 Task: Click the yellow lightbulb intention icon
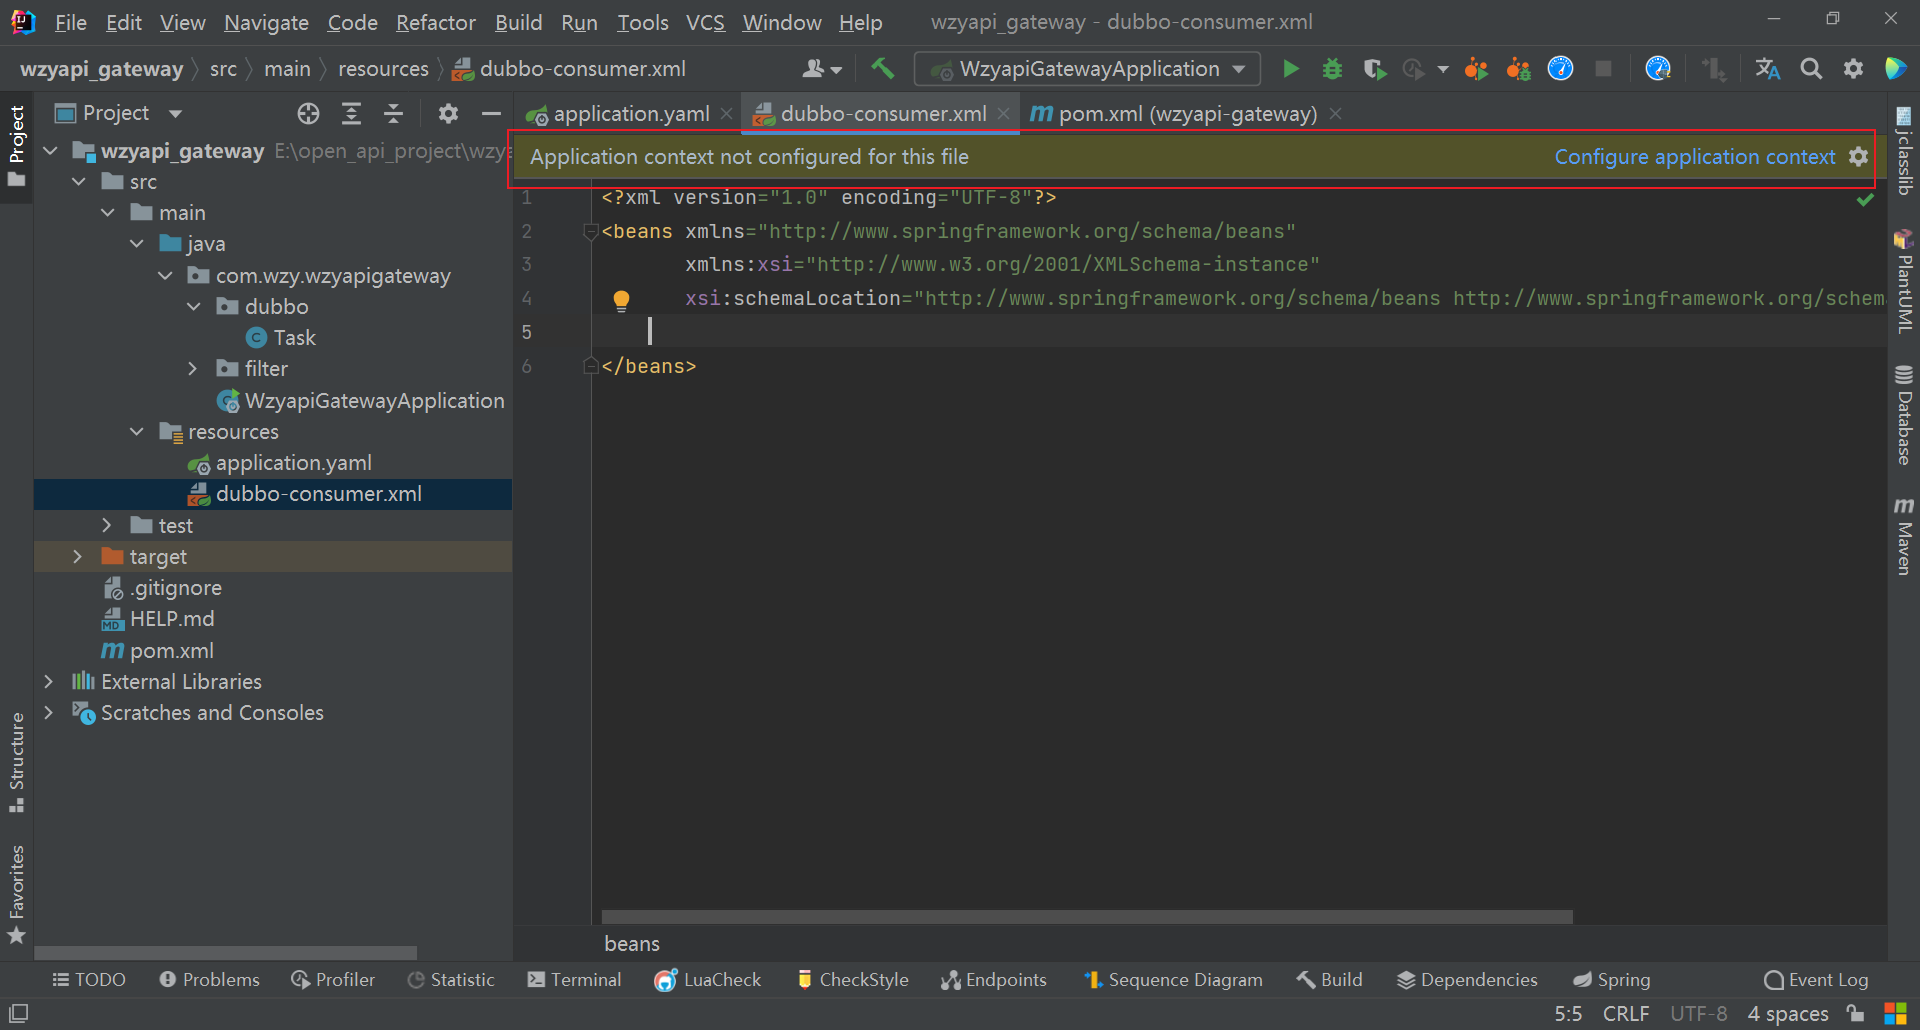pyautogui.click(x=621, y=299)
